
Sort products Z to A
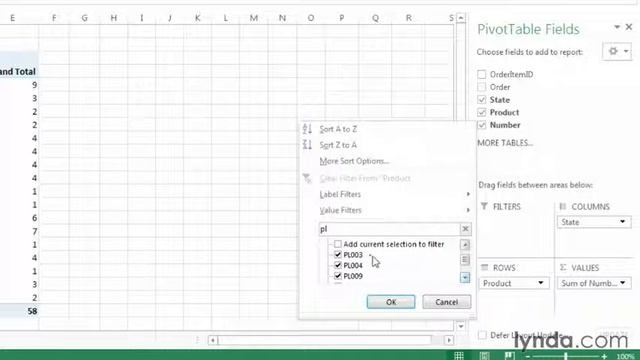tap(338, 145)
